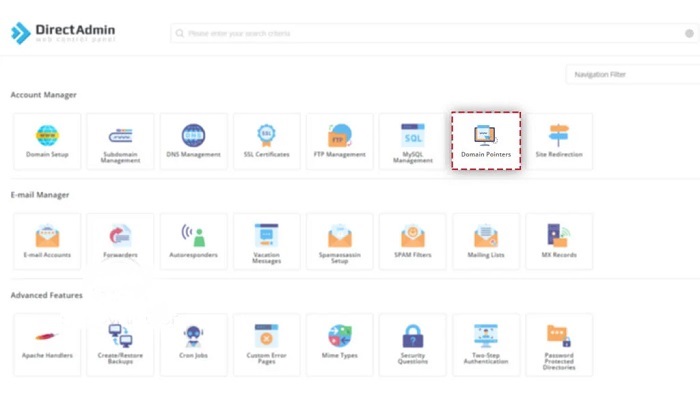
Task: Open Spamassassin Setup
Action: click(x=340, y=241)
